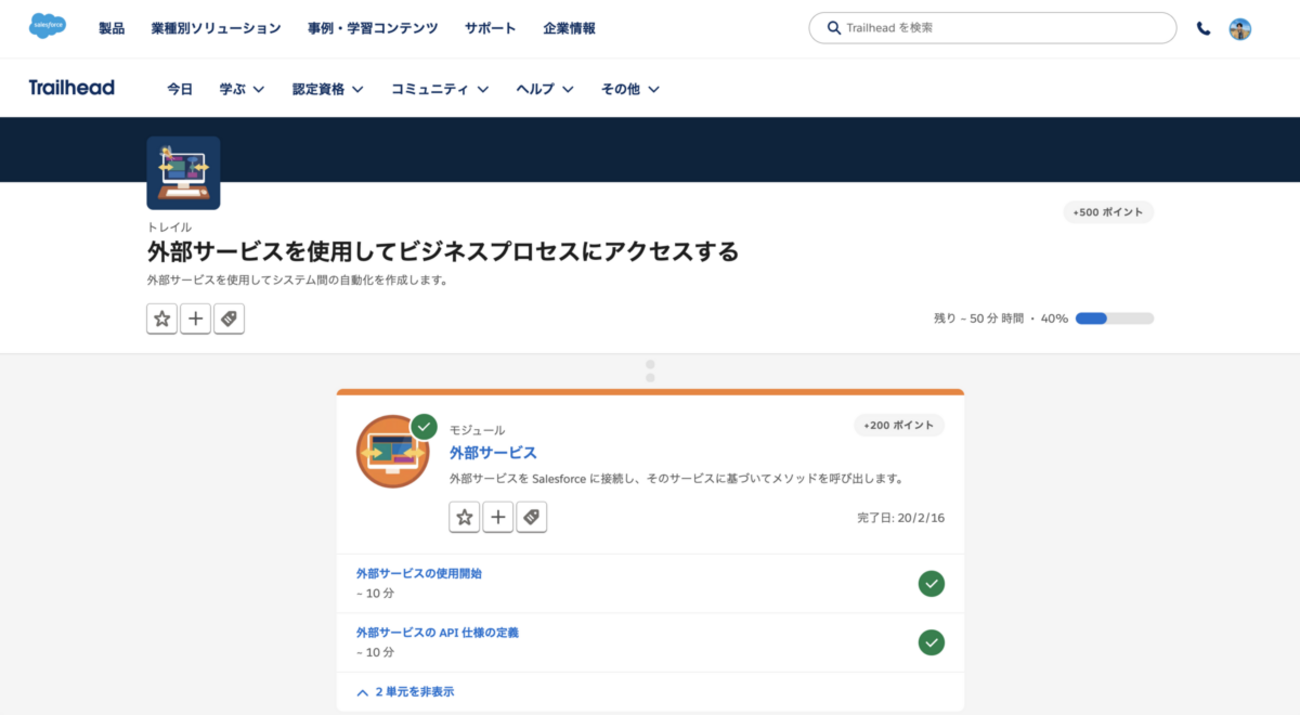
Task: Click the +500 ポイント badge
Action: tap(1108, 212)
